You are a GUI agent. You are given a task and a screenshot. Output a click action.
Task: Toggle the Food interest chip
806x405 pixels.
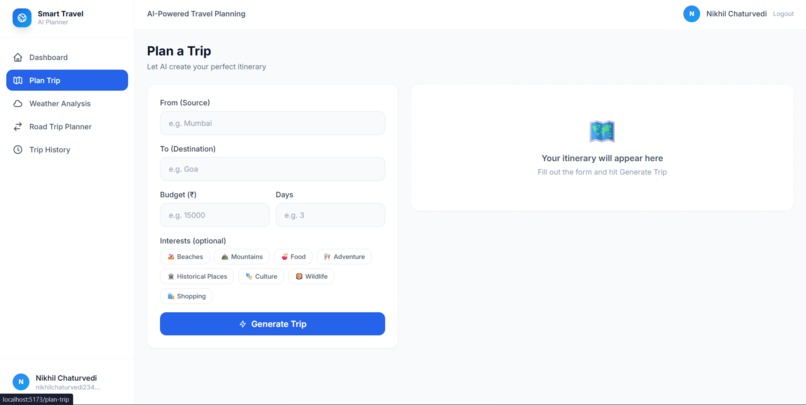(x=293, y=256)
